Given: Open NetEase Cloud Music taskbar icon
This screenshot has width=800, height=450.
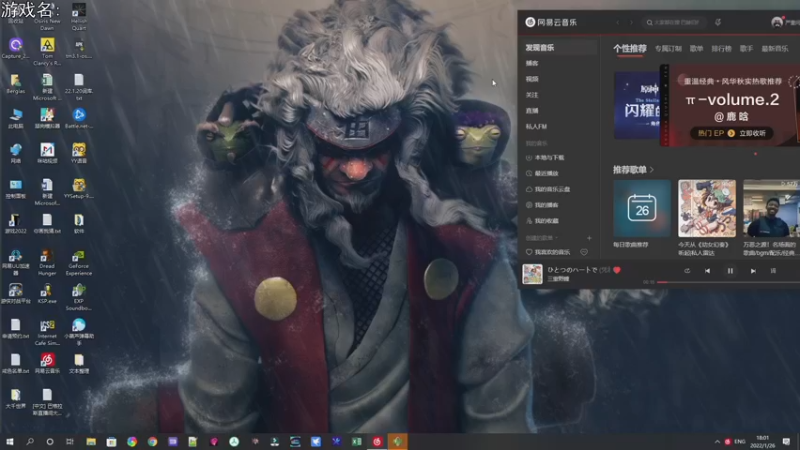Looking at the screenshot, I should (377, 442).
